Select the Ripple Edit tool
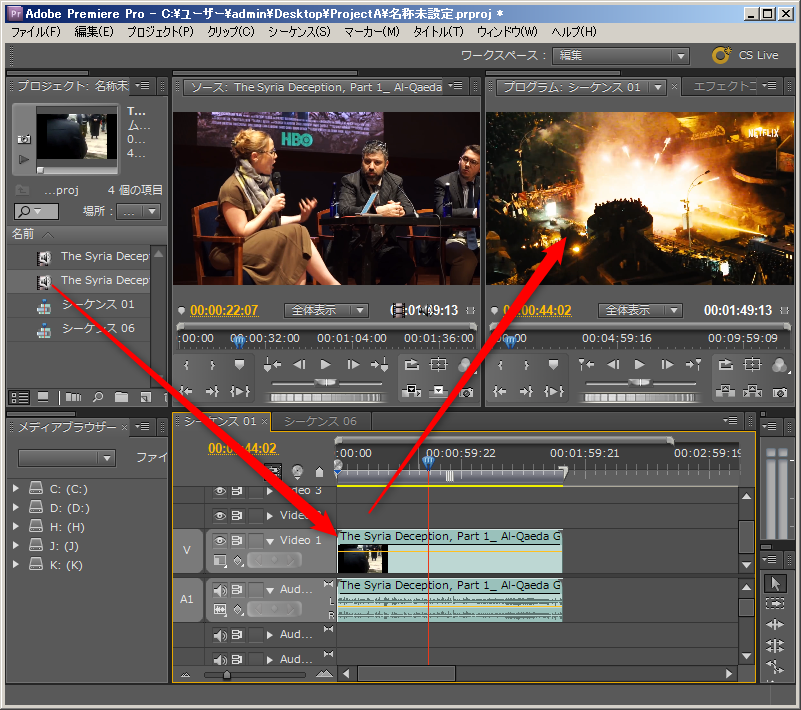 pos(775,624)
